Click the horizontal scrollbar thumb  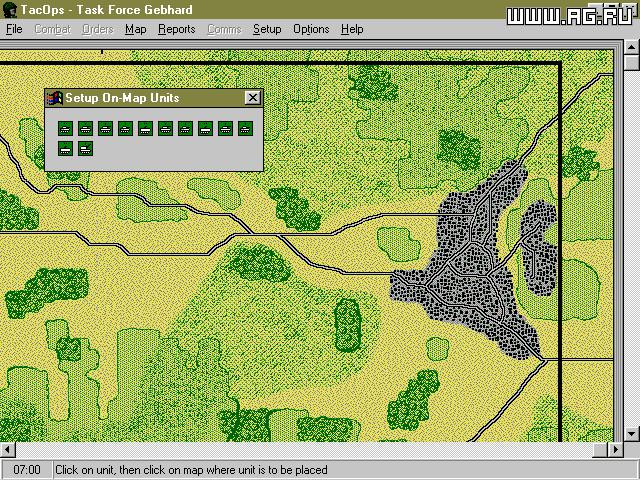600,450
